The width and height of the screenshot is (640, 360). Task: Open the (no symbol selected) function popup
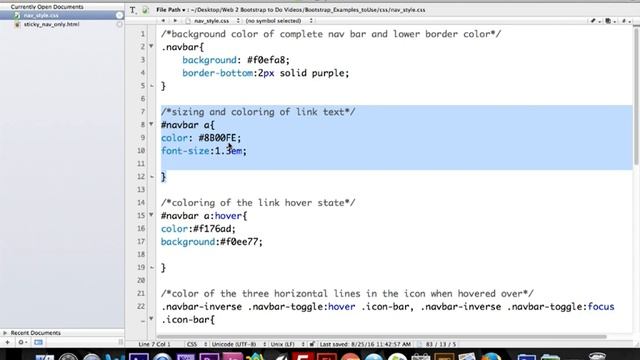click(x=279, y=20)
